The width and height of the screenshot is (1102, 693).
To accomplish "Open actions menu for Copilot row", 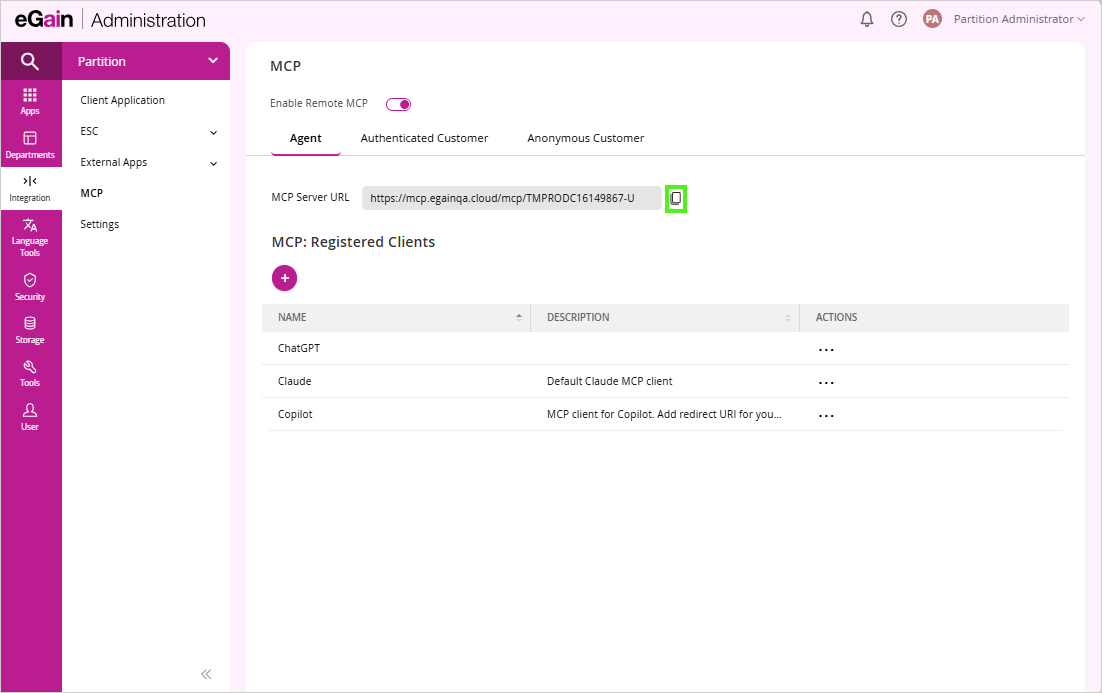I will pyautogui.click(x=826, y=415).
